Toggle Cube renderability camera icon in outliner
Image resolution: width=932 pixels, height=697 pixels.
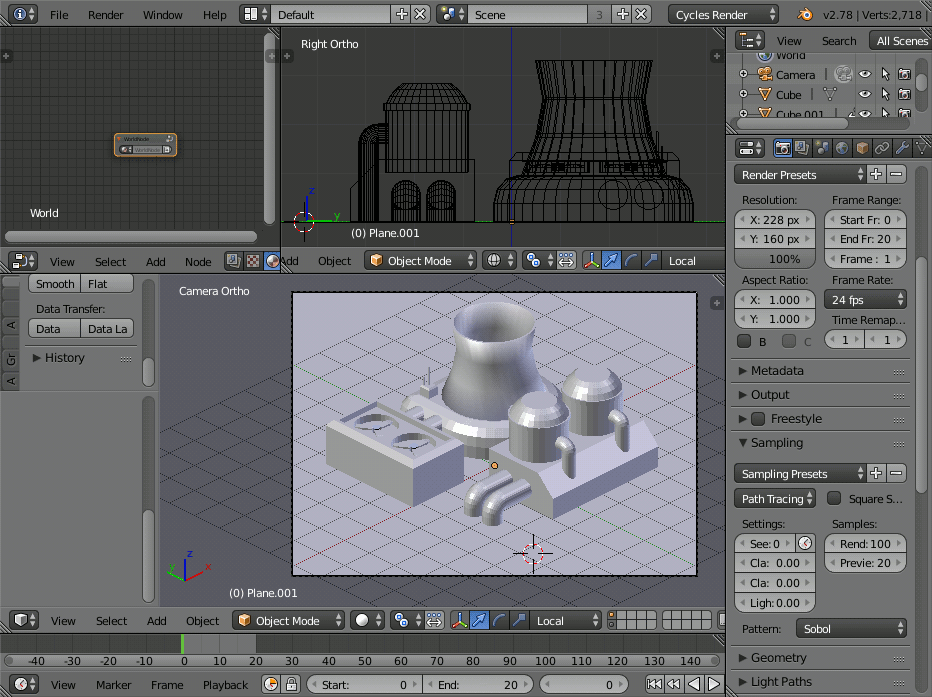[x=904, y=95]
